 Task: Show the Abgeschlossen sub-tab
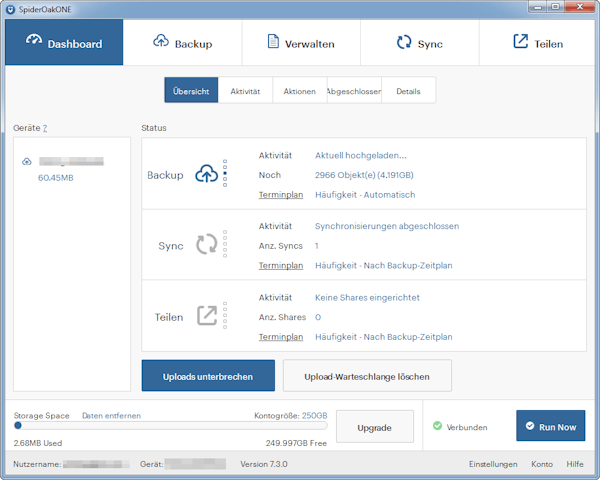(354, 90)
